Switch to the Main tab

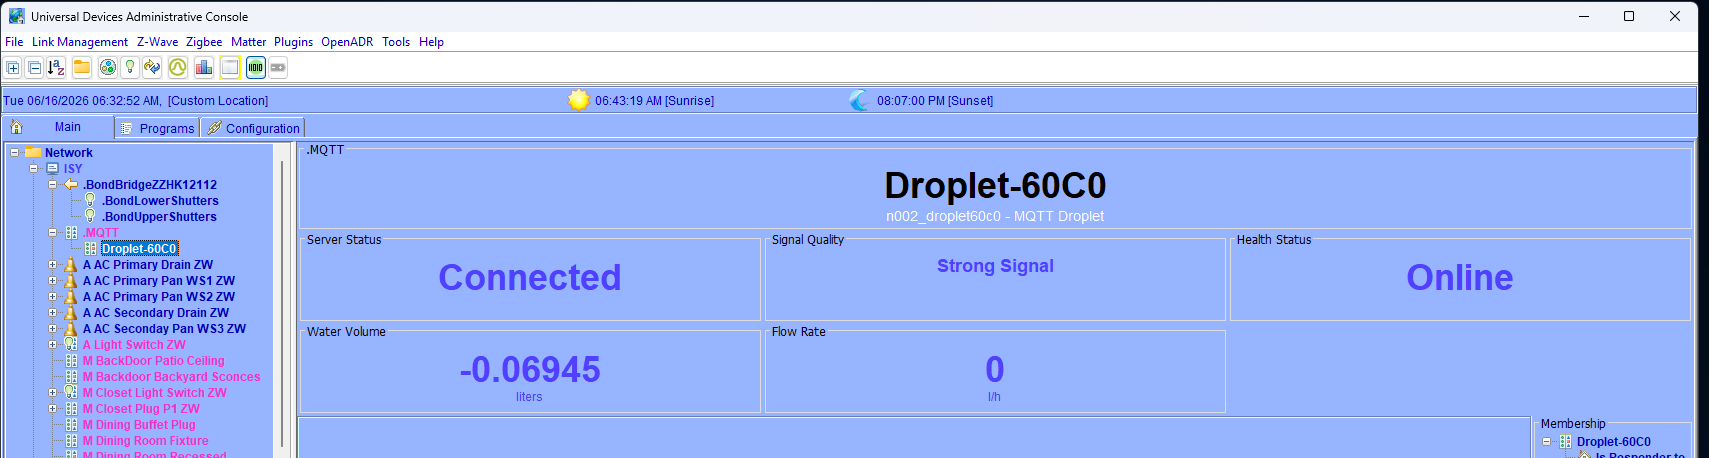[x=58, y=127]
